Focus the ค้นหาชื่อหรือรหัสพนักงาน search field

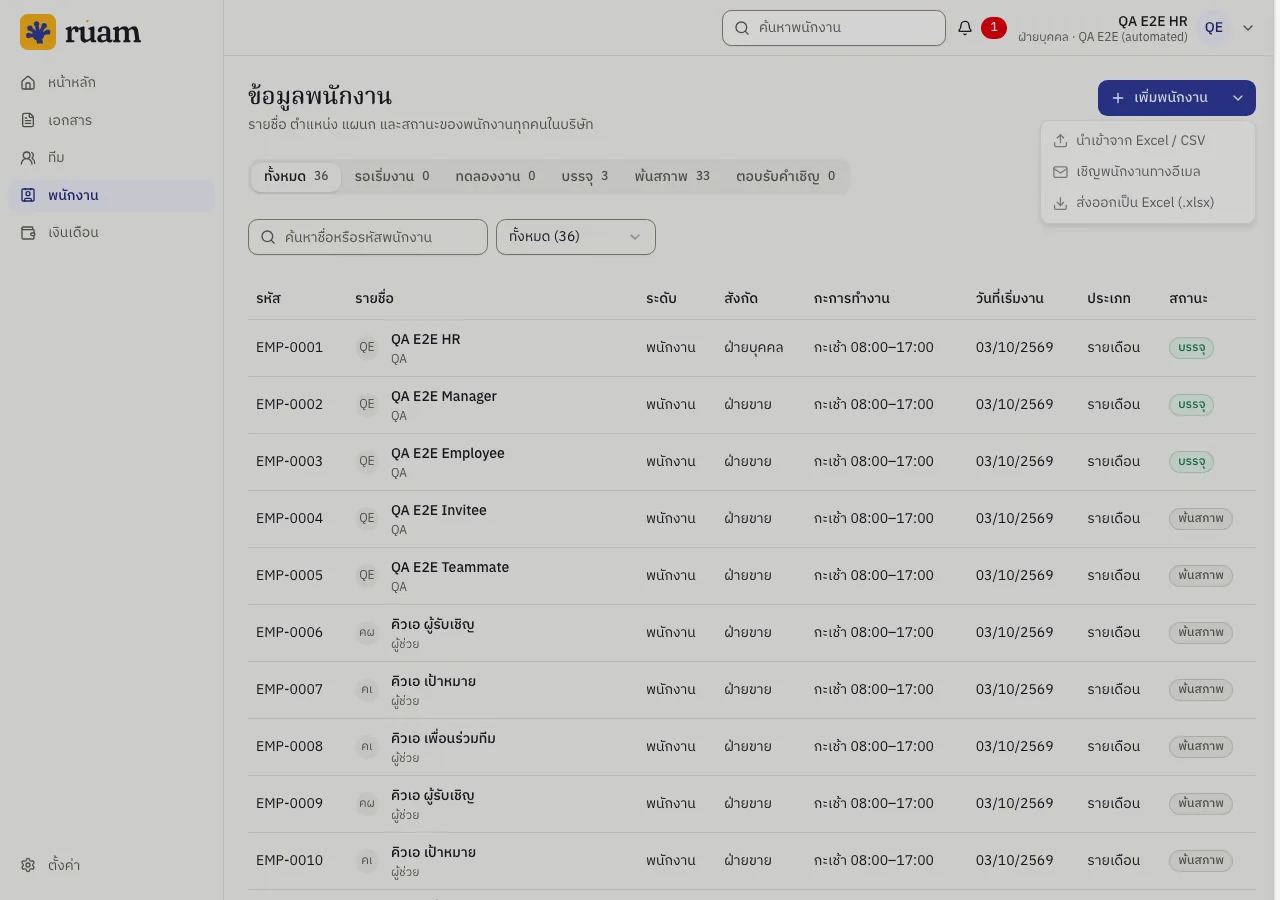(368, 237)
